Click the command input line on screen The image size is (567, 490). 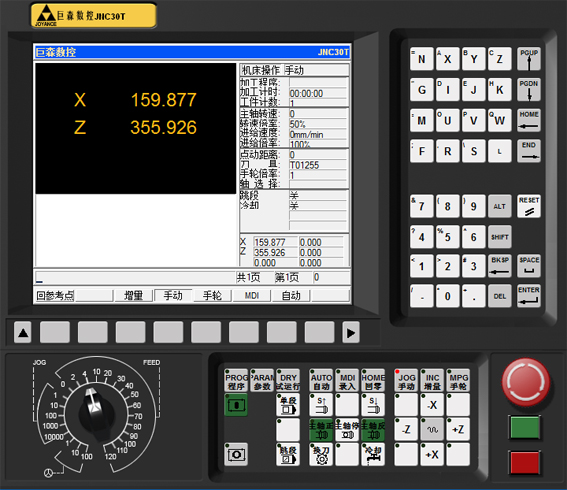pyautogui.click(x=135, y=277)
